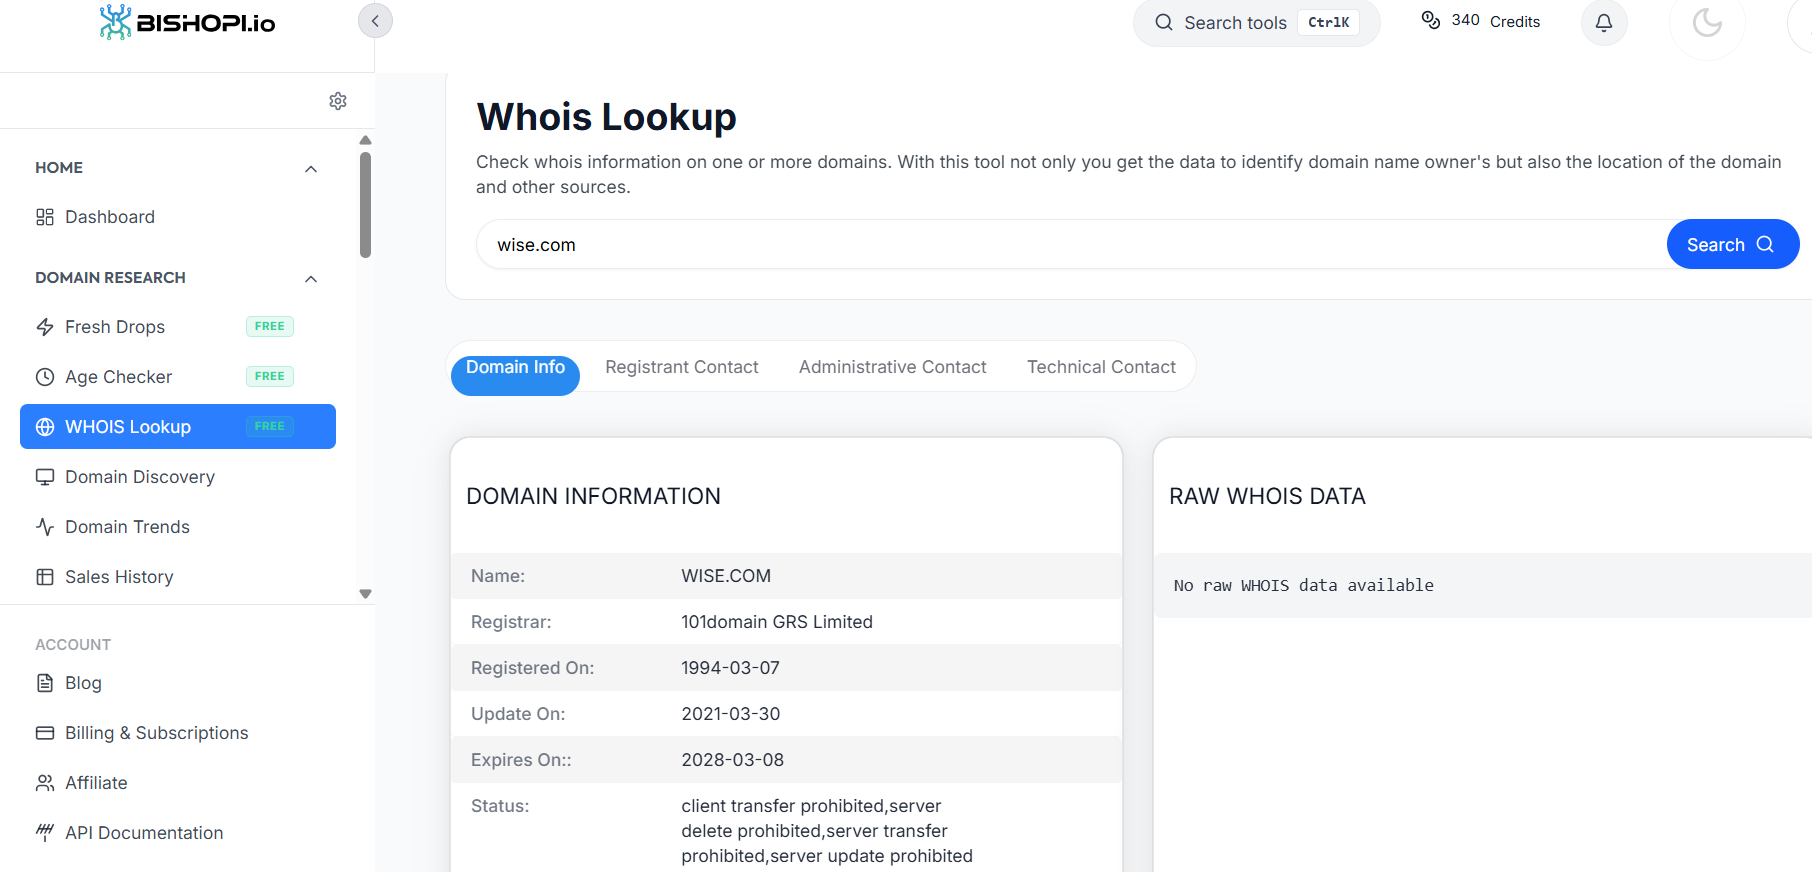Open Domain Trends in the sidebar

[x=178, y=527]
